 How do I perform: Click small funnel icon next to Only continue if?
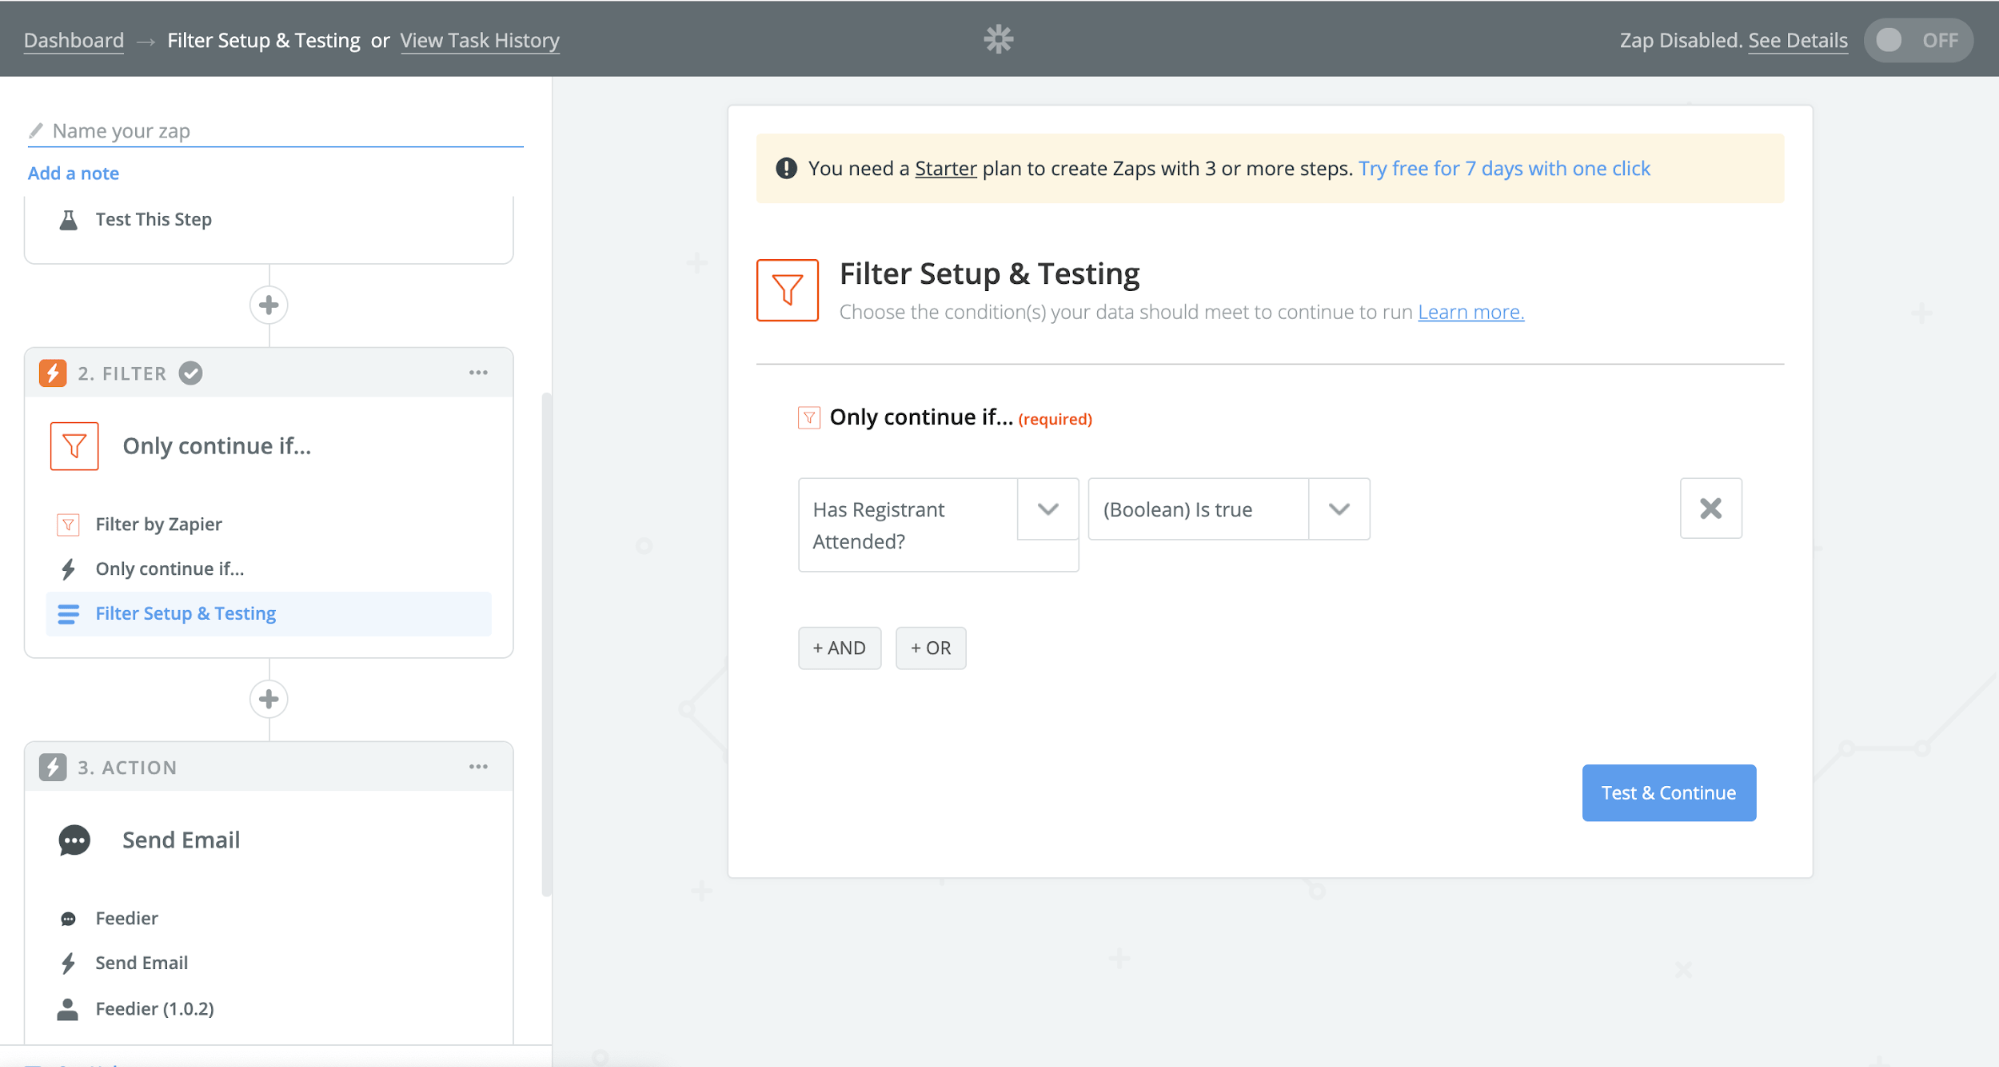click(809, 418)
